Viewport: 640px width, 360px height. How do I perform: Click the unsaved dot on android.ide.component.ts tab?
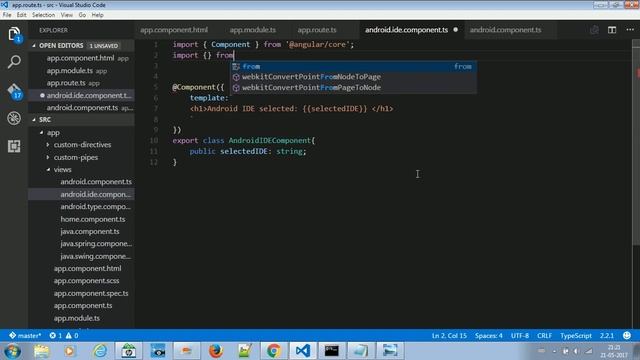pos(456,30)
